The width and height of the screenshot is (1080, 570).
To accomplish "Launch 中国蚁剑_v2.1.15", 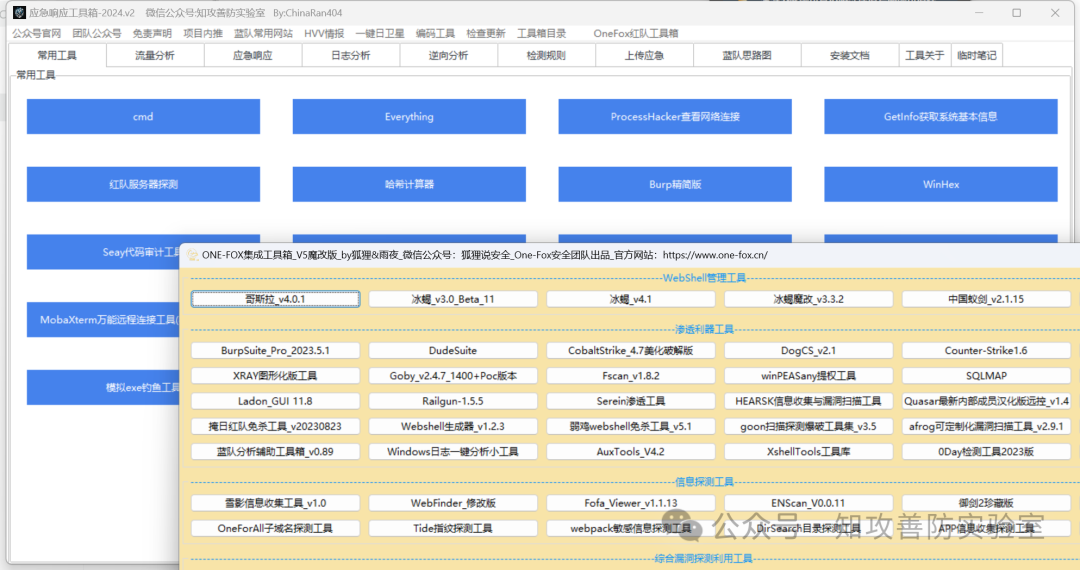I will [986, 299].
